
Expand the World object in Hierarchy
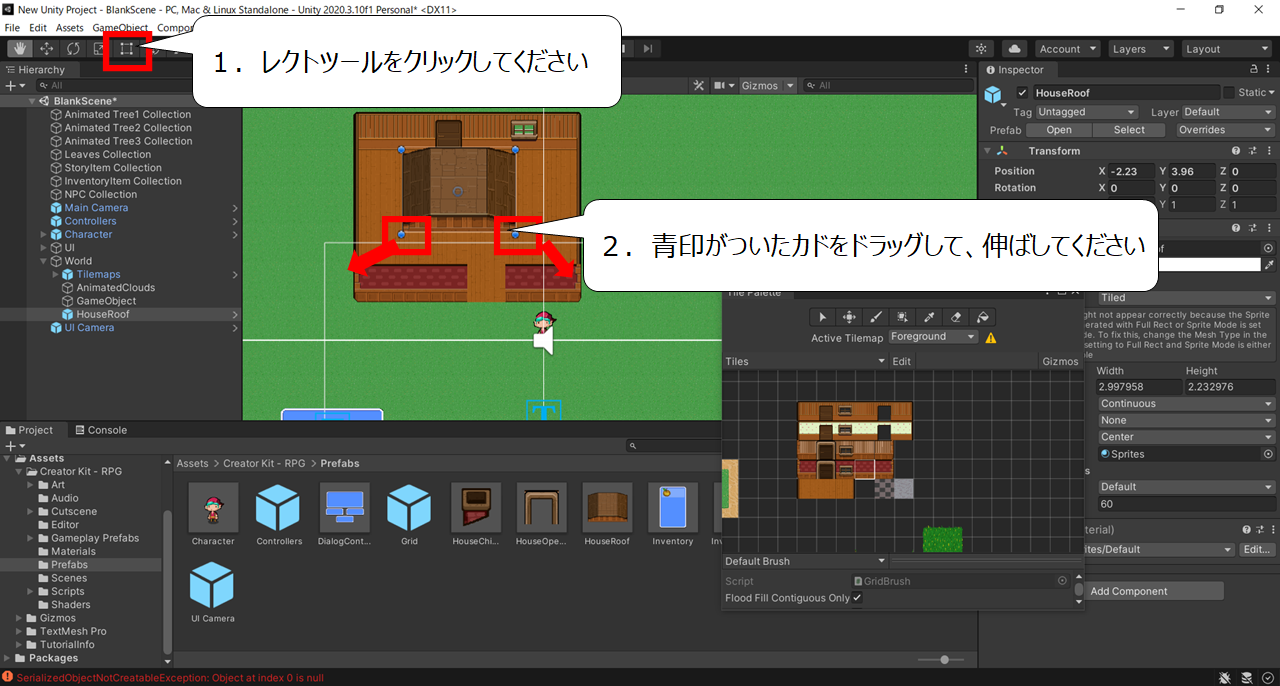[43, 261]
